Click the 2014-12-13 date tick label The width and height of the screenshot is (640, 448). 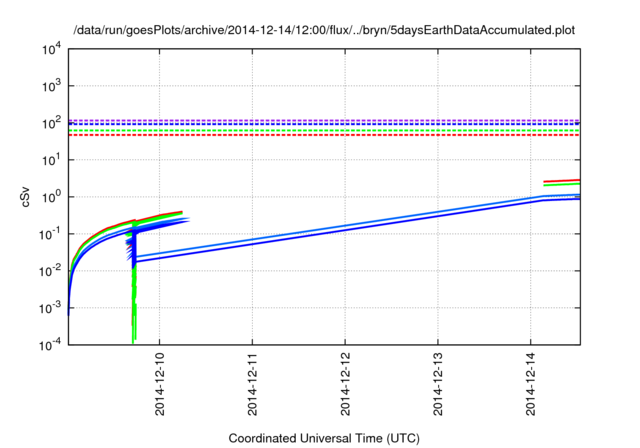[438, 384]
